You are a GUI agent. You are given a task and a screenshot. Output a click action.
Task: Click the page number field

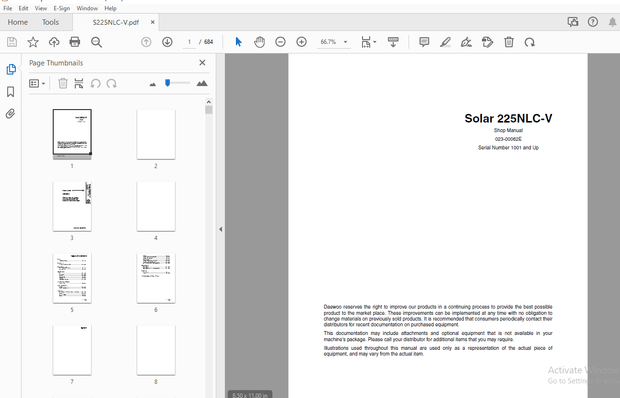point(189,42)
